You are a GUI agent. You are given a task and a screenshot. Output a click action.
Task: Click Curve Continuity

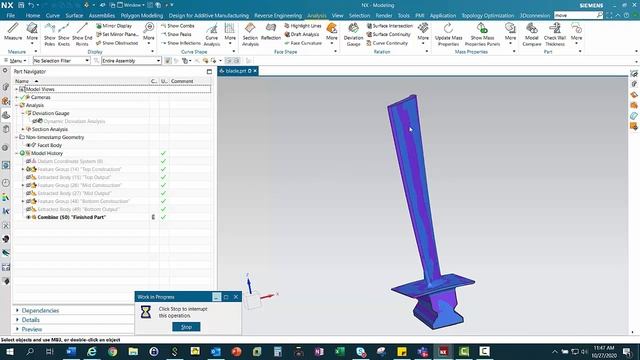click(387, 43)
